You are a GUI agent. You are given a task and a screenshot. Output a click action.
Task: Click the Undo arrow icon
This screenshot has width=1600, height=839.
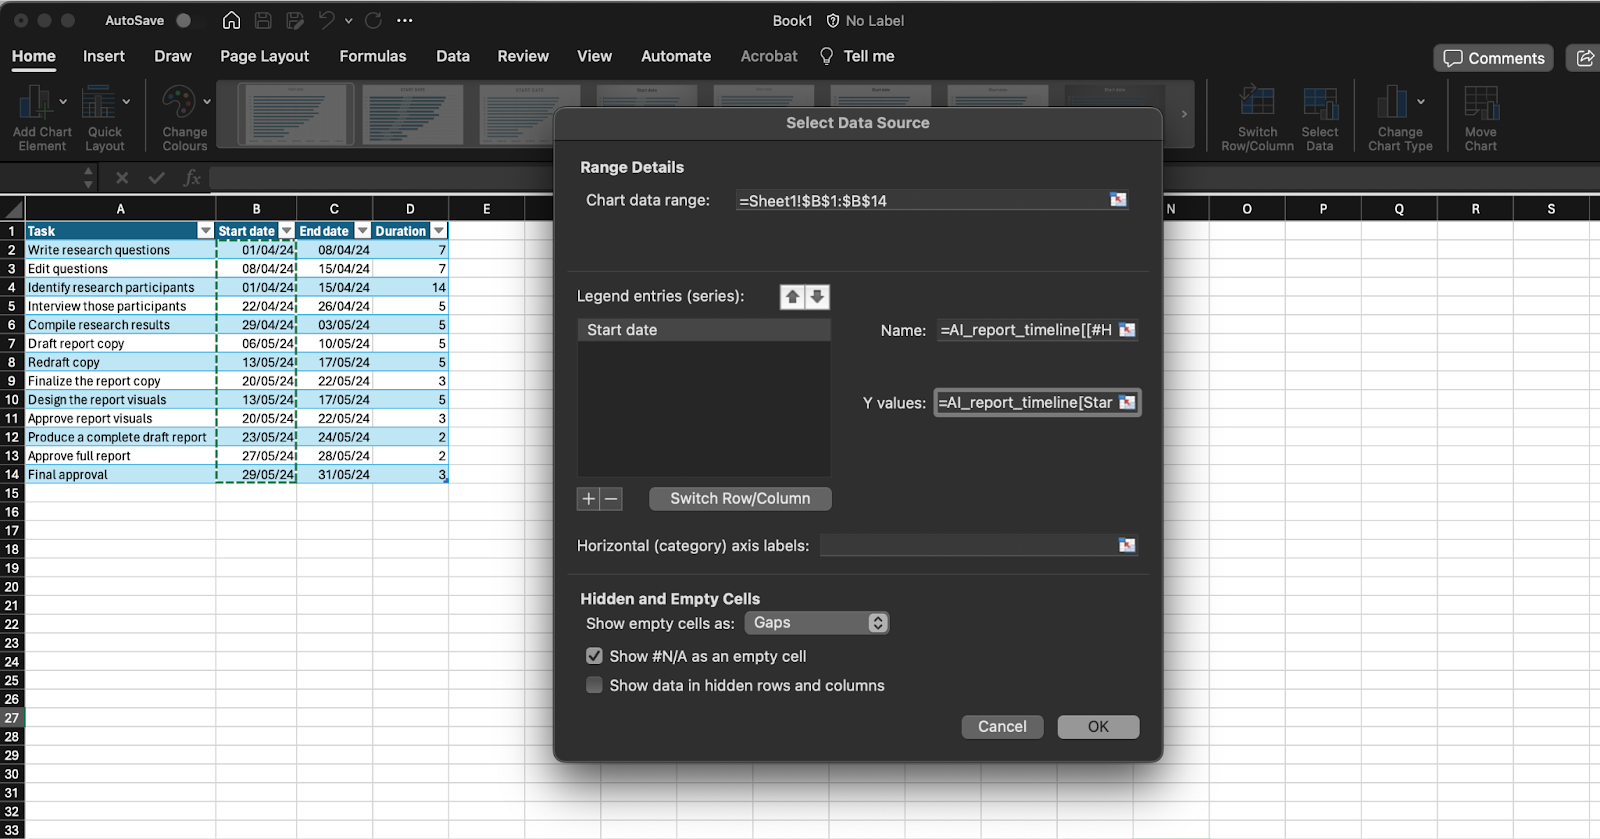coord(327,20)
